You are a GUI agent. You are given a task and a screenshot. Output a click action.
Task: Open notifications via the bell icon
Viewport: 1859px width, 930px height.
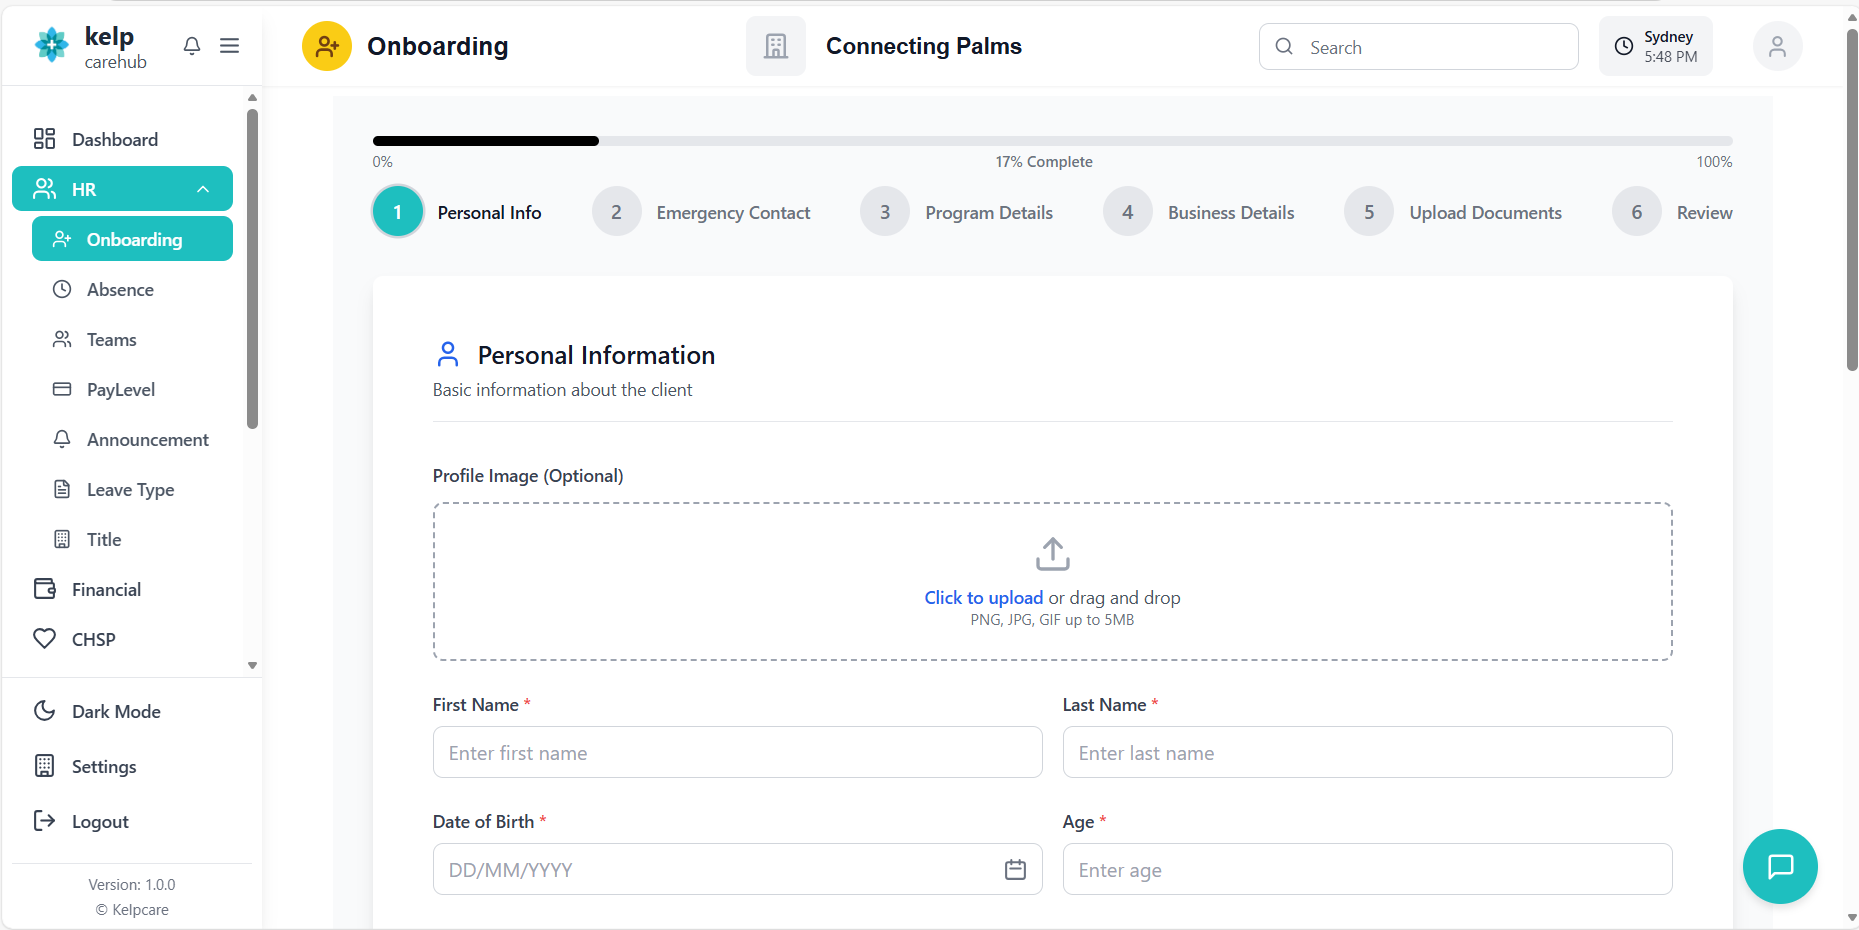[191, 46]
